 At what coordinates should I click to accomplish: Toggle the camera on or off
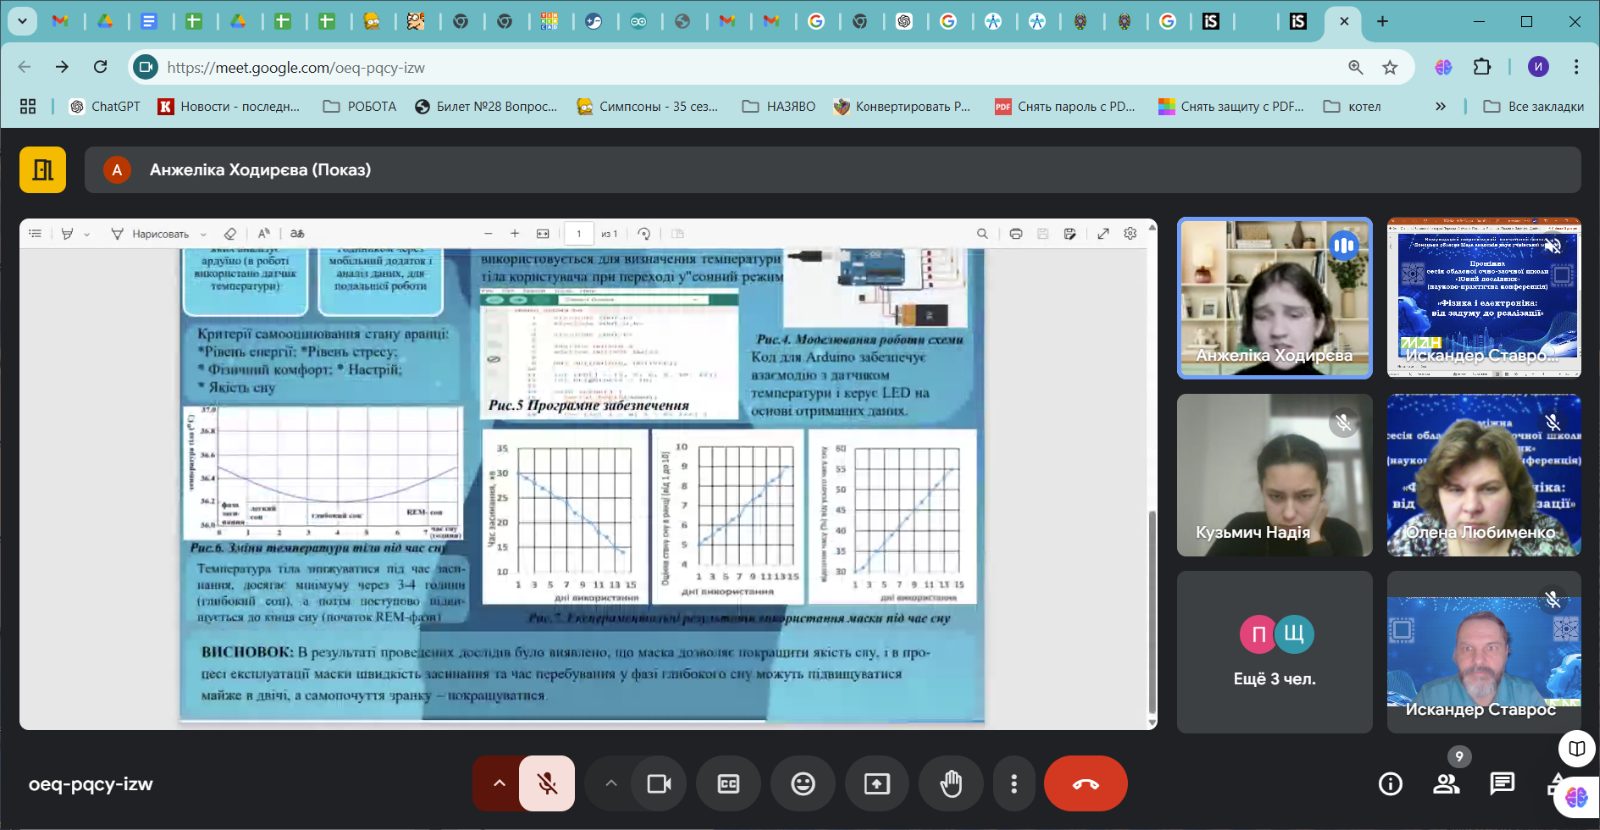[x=659, y=784]
